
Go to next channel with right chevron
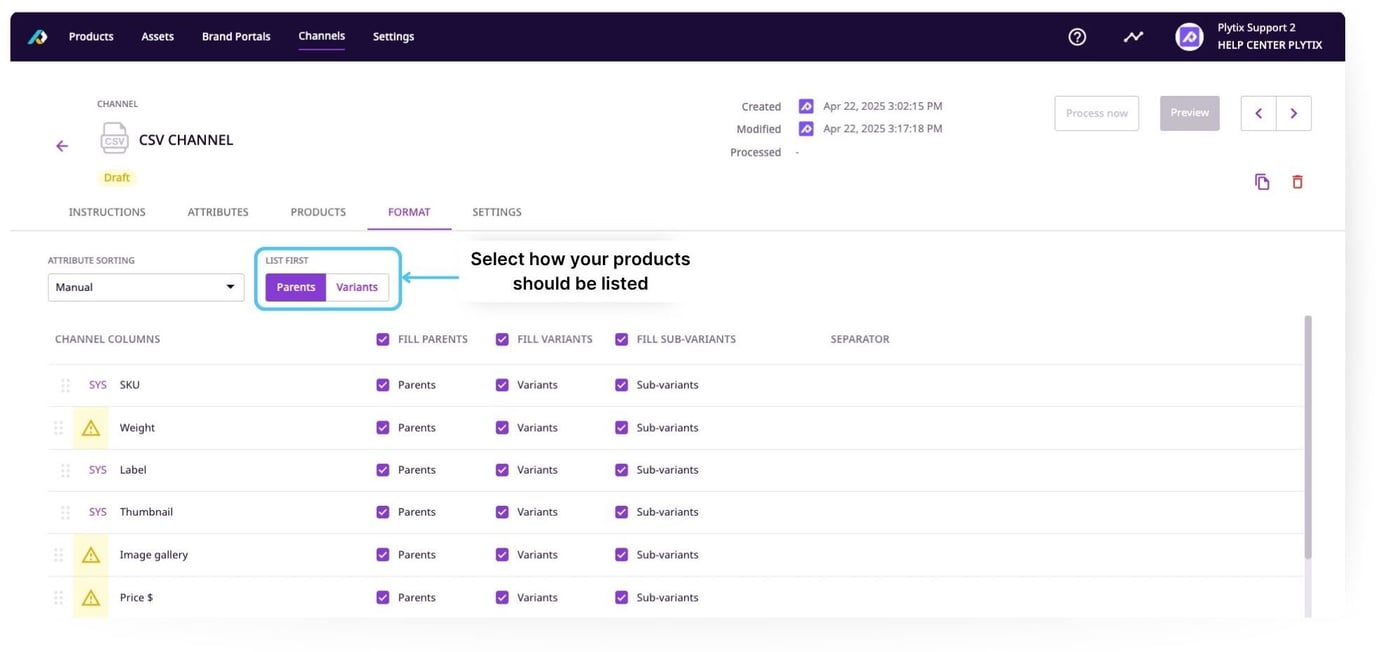(1293, 113)
